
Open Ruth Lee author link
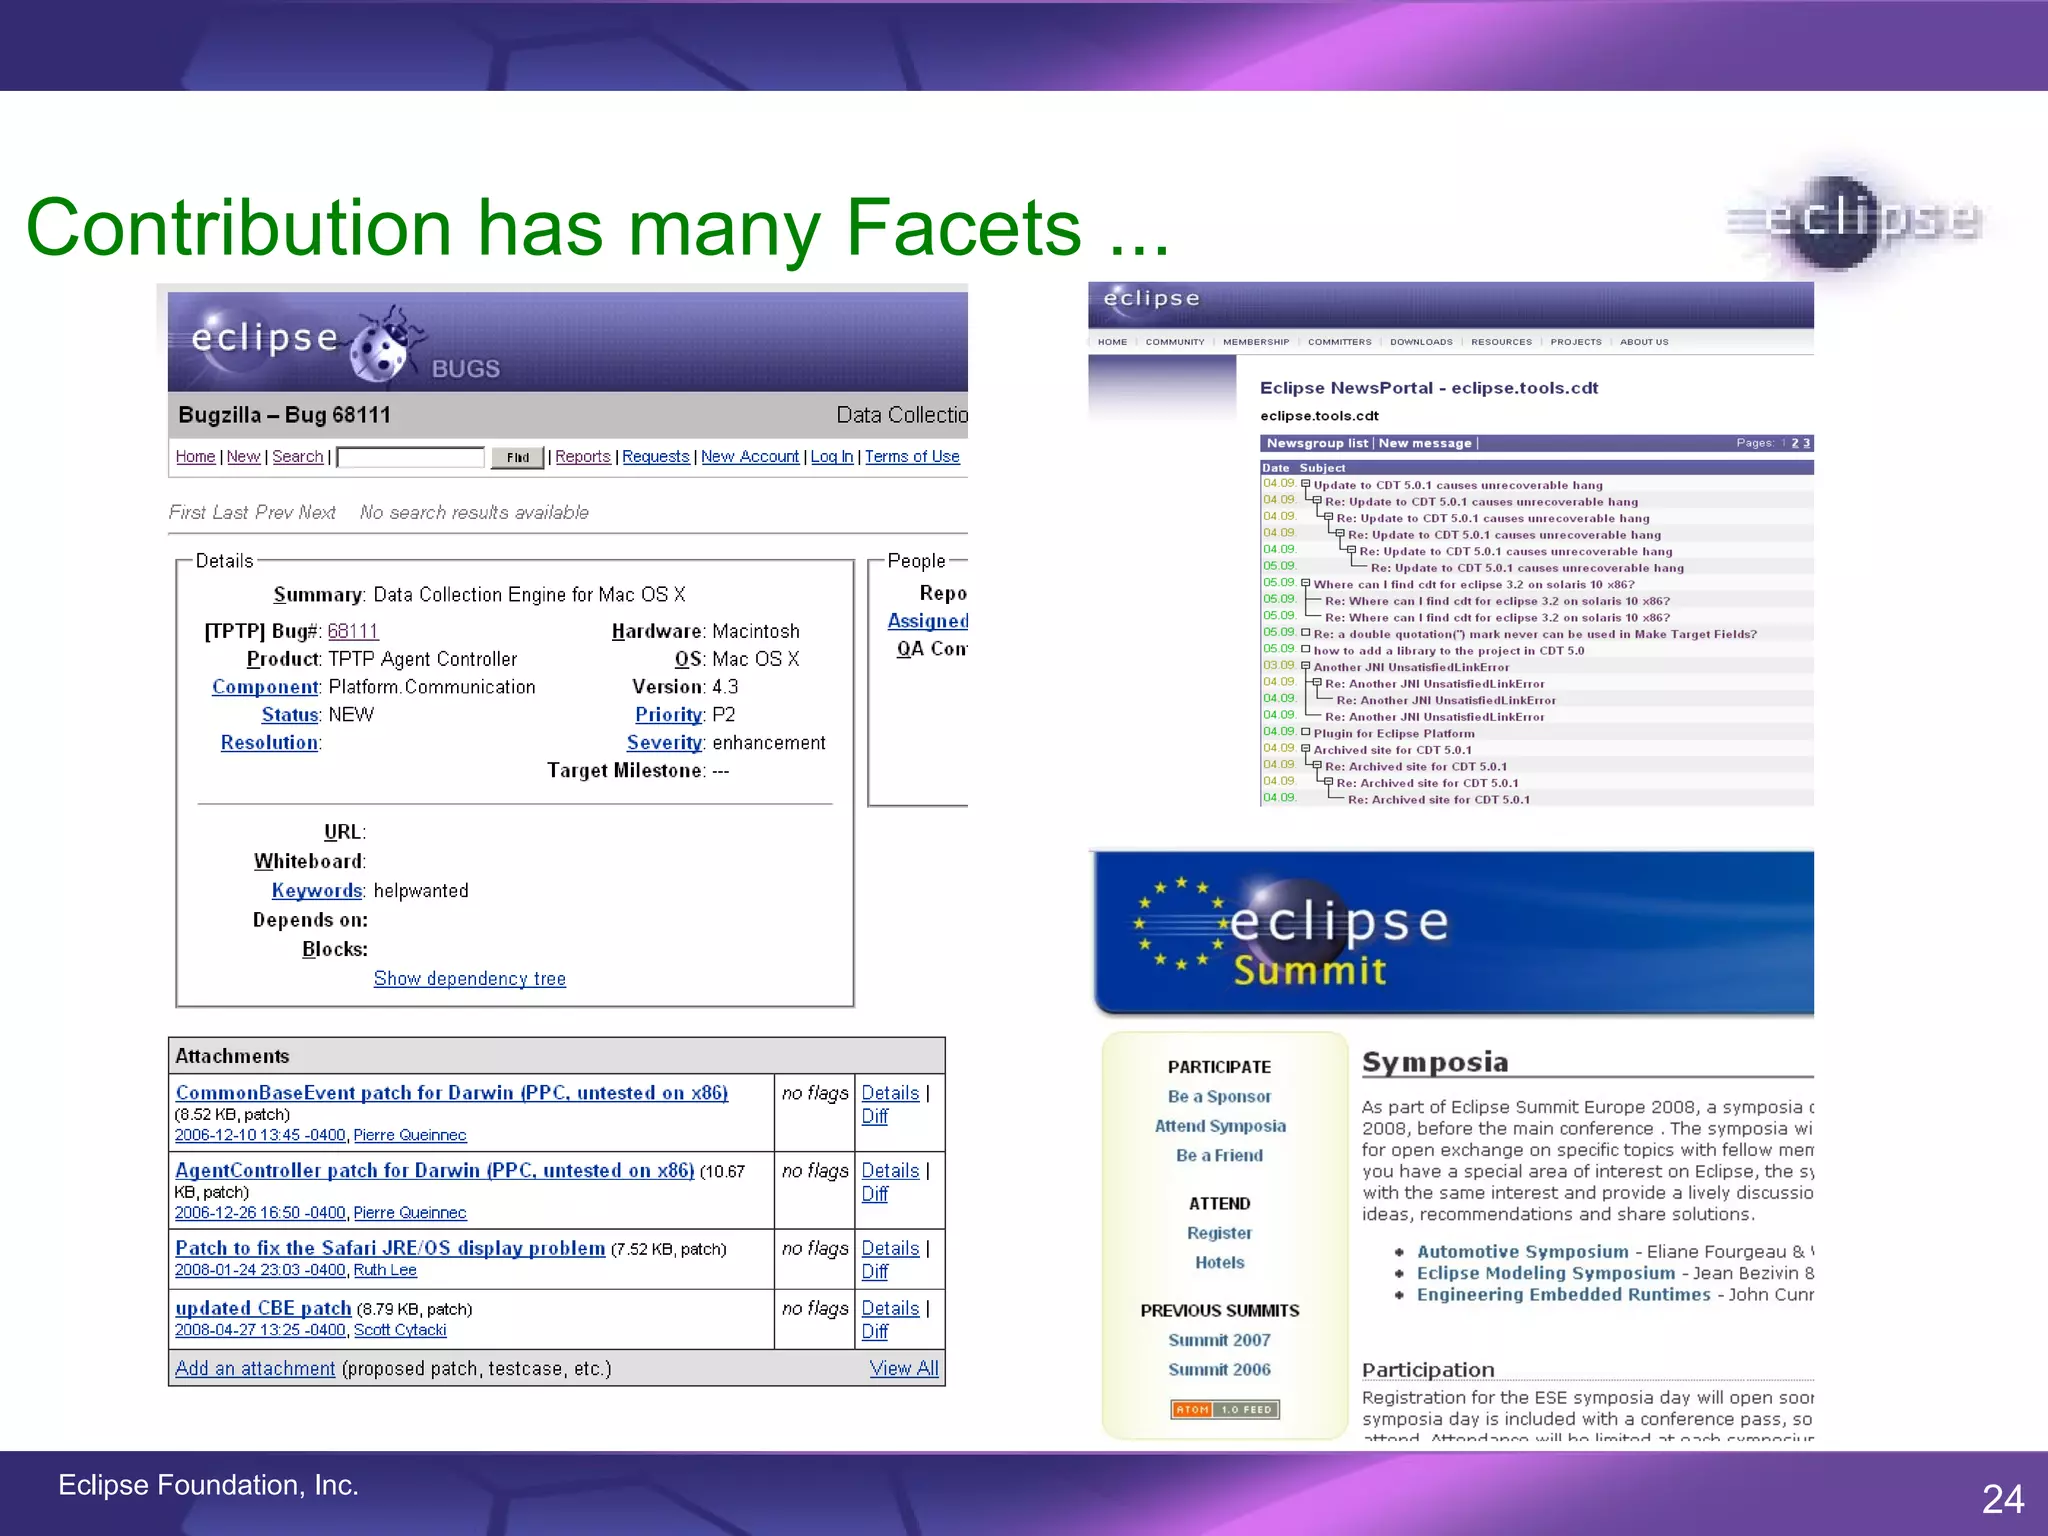pos(385,1270)
